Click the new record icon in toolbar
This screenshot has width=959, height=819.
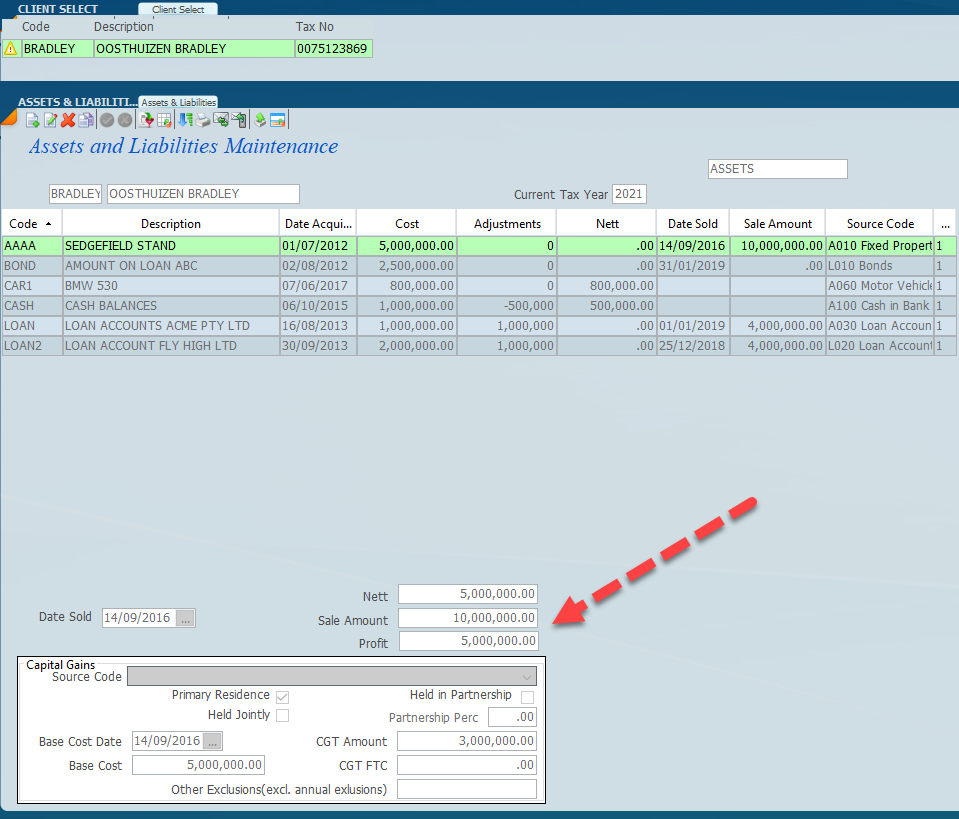[x=32, y=121]
